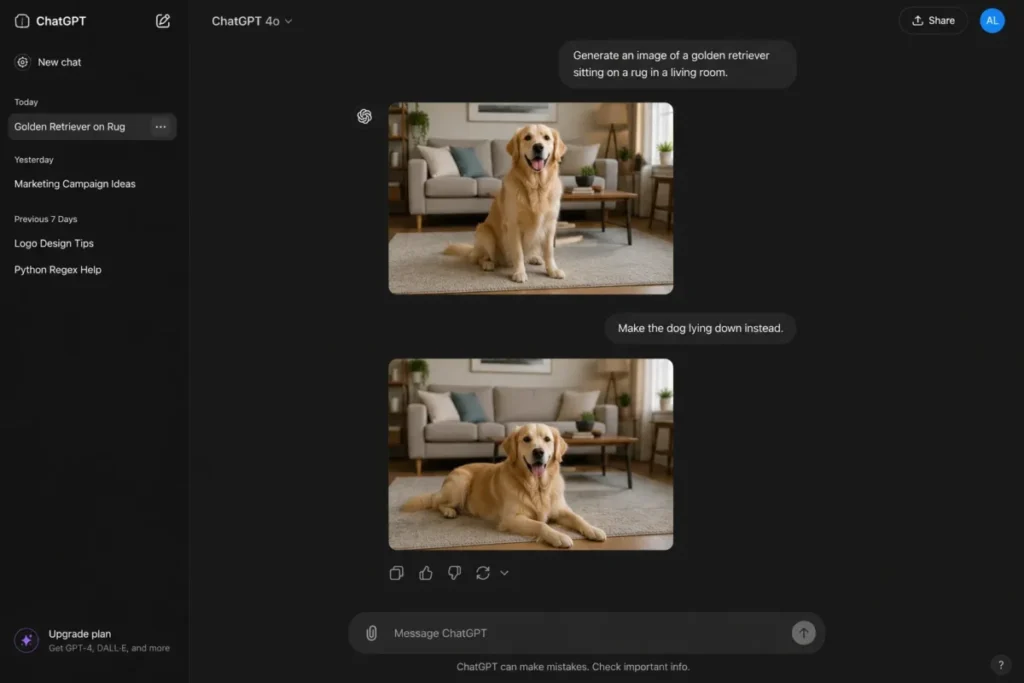Viewport: 1024px width, 683px height.
Task: Click 'Get GPT-4, DALL·E, and more' text
Action: (x=109, y=648)
